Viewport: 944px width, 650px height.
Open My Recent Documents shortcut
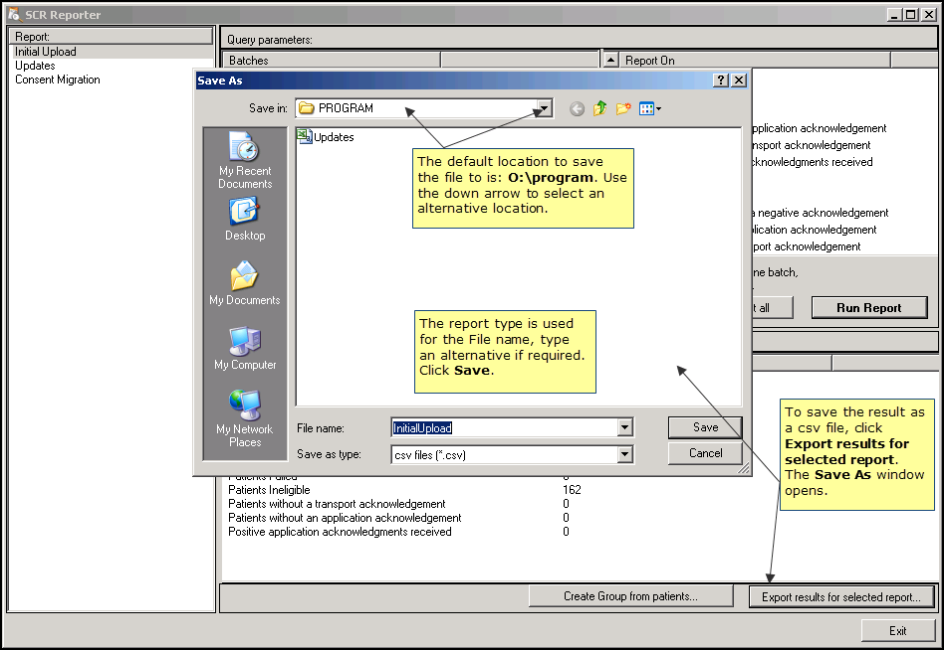coord(245,160)
